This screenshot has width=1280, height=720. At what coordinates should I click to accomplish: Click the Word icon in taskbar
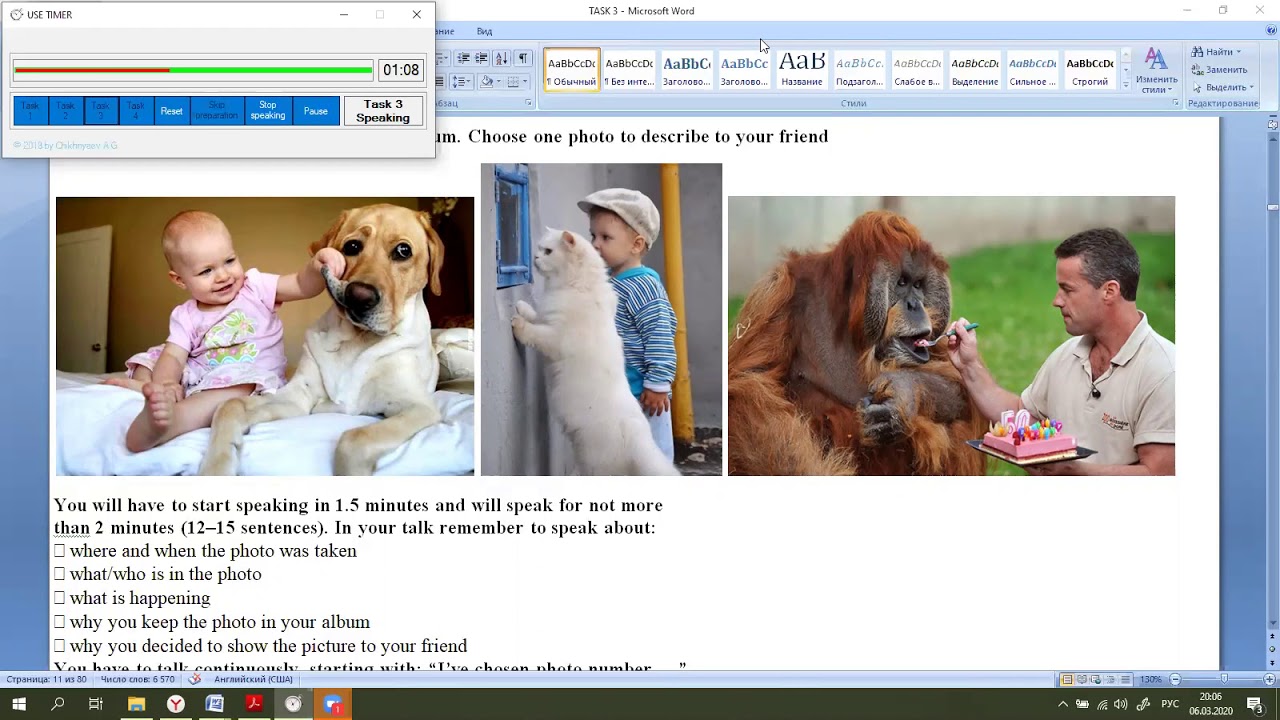[x=214, y=704]
